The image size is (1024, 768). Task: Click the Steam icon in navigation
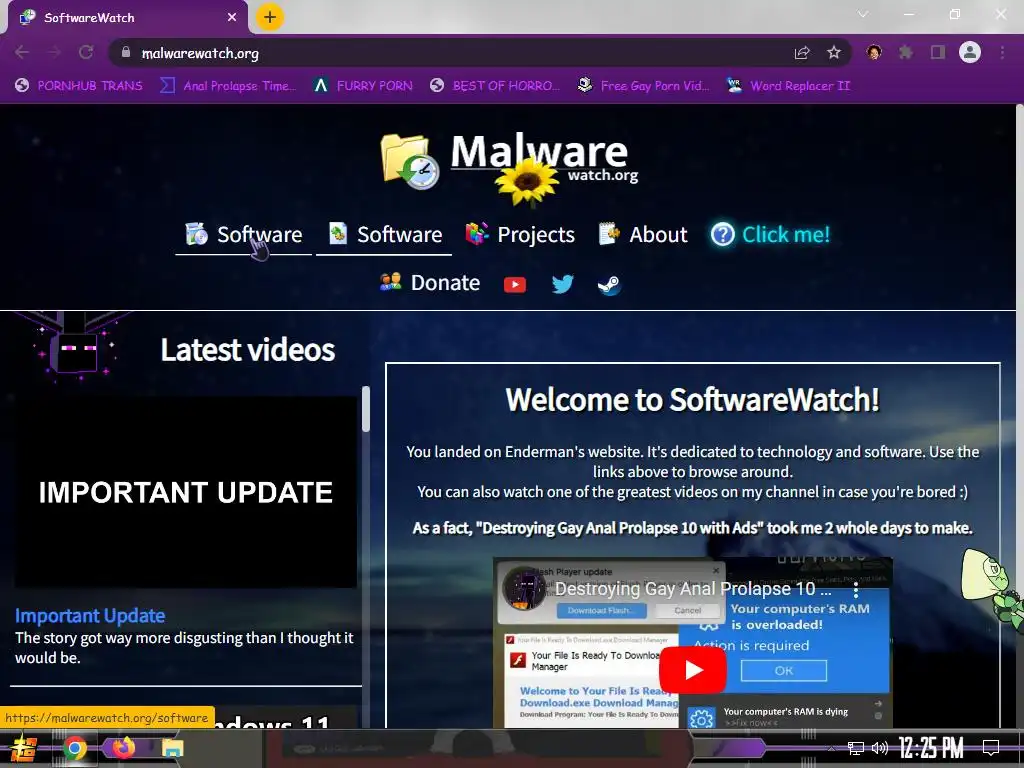[x=609, y=285]
